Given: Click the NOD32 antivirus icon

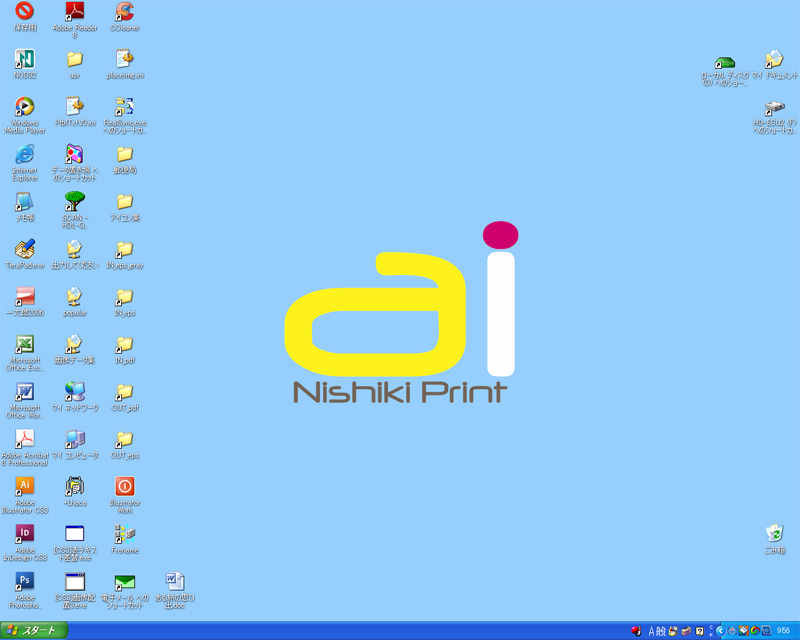Looking at the screenshot, I should coord(25,59).
